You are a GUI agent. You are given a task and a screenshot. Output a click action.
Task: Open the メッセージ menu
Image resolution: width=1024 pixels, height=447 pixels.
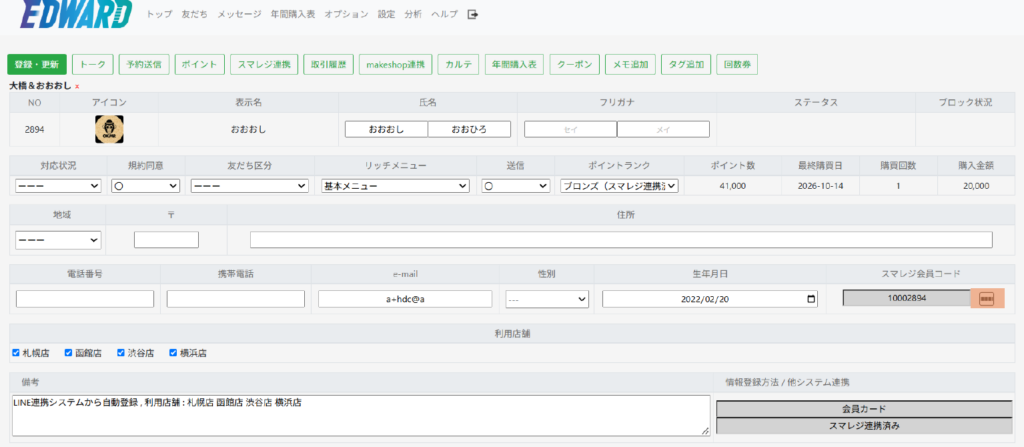coord(239,14)
